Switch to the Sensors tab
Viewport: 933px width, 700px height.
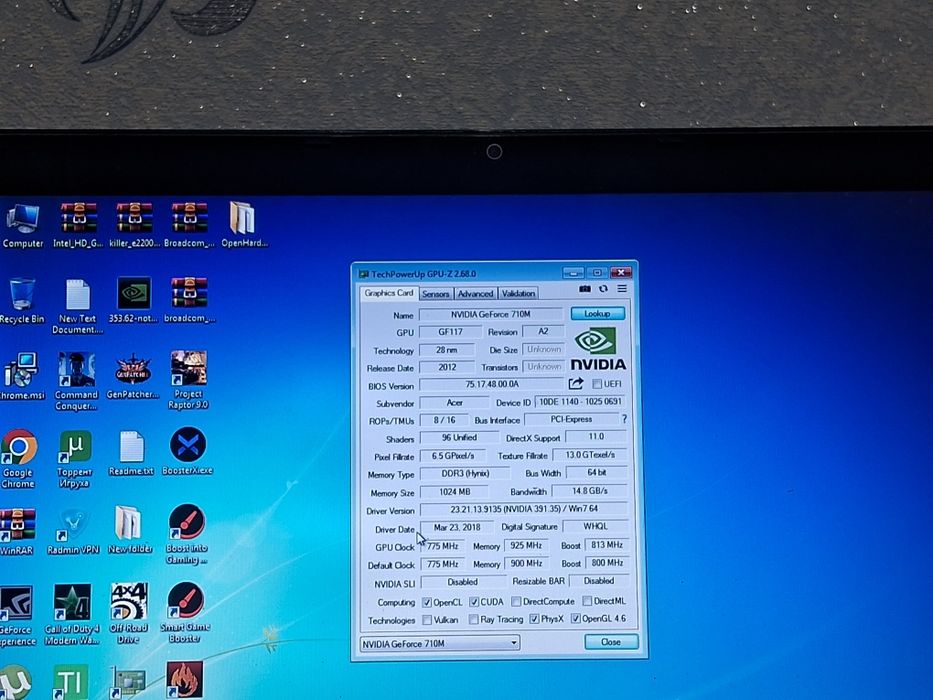pyautogui.click(x=436, y=294)
